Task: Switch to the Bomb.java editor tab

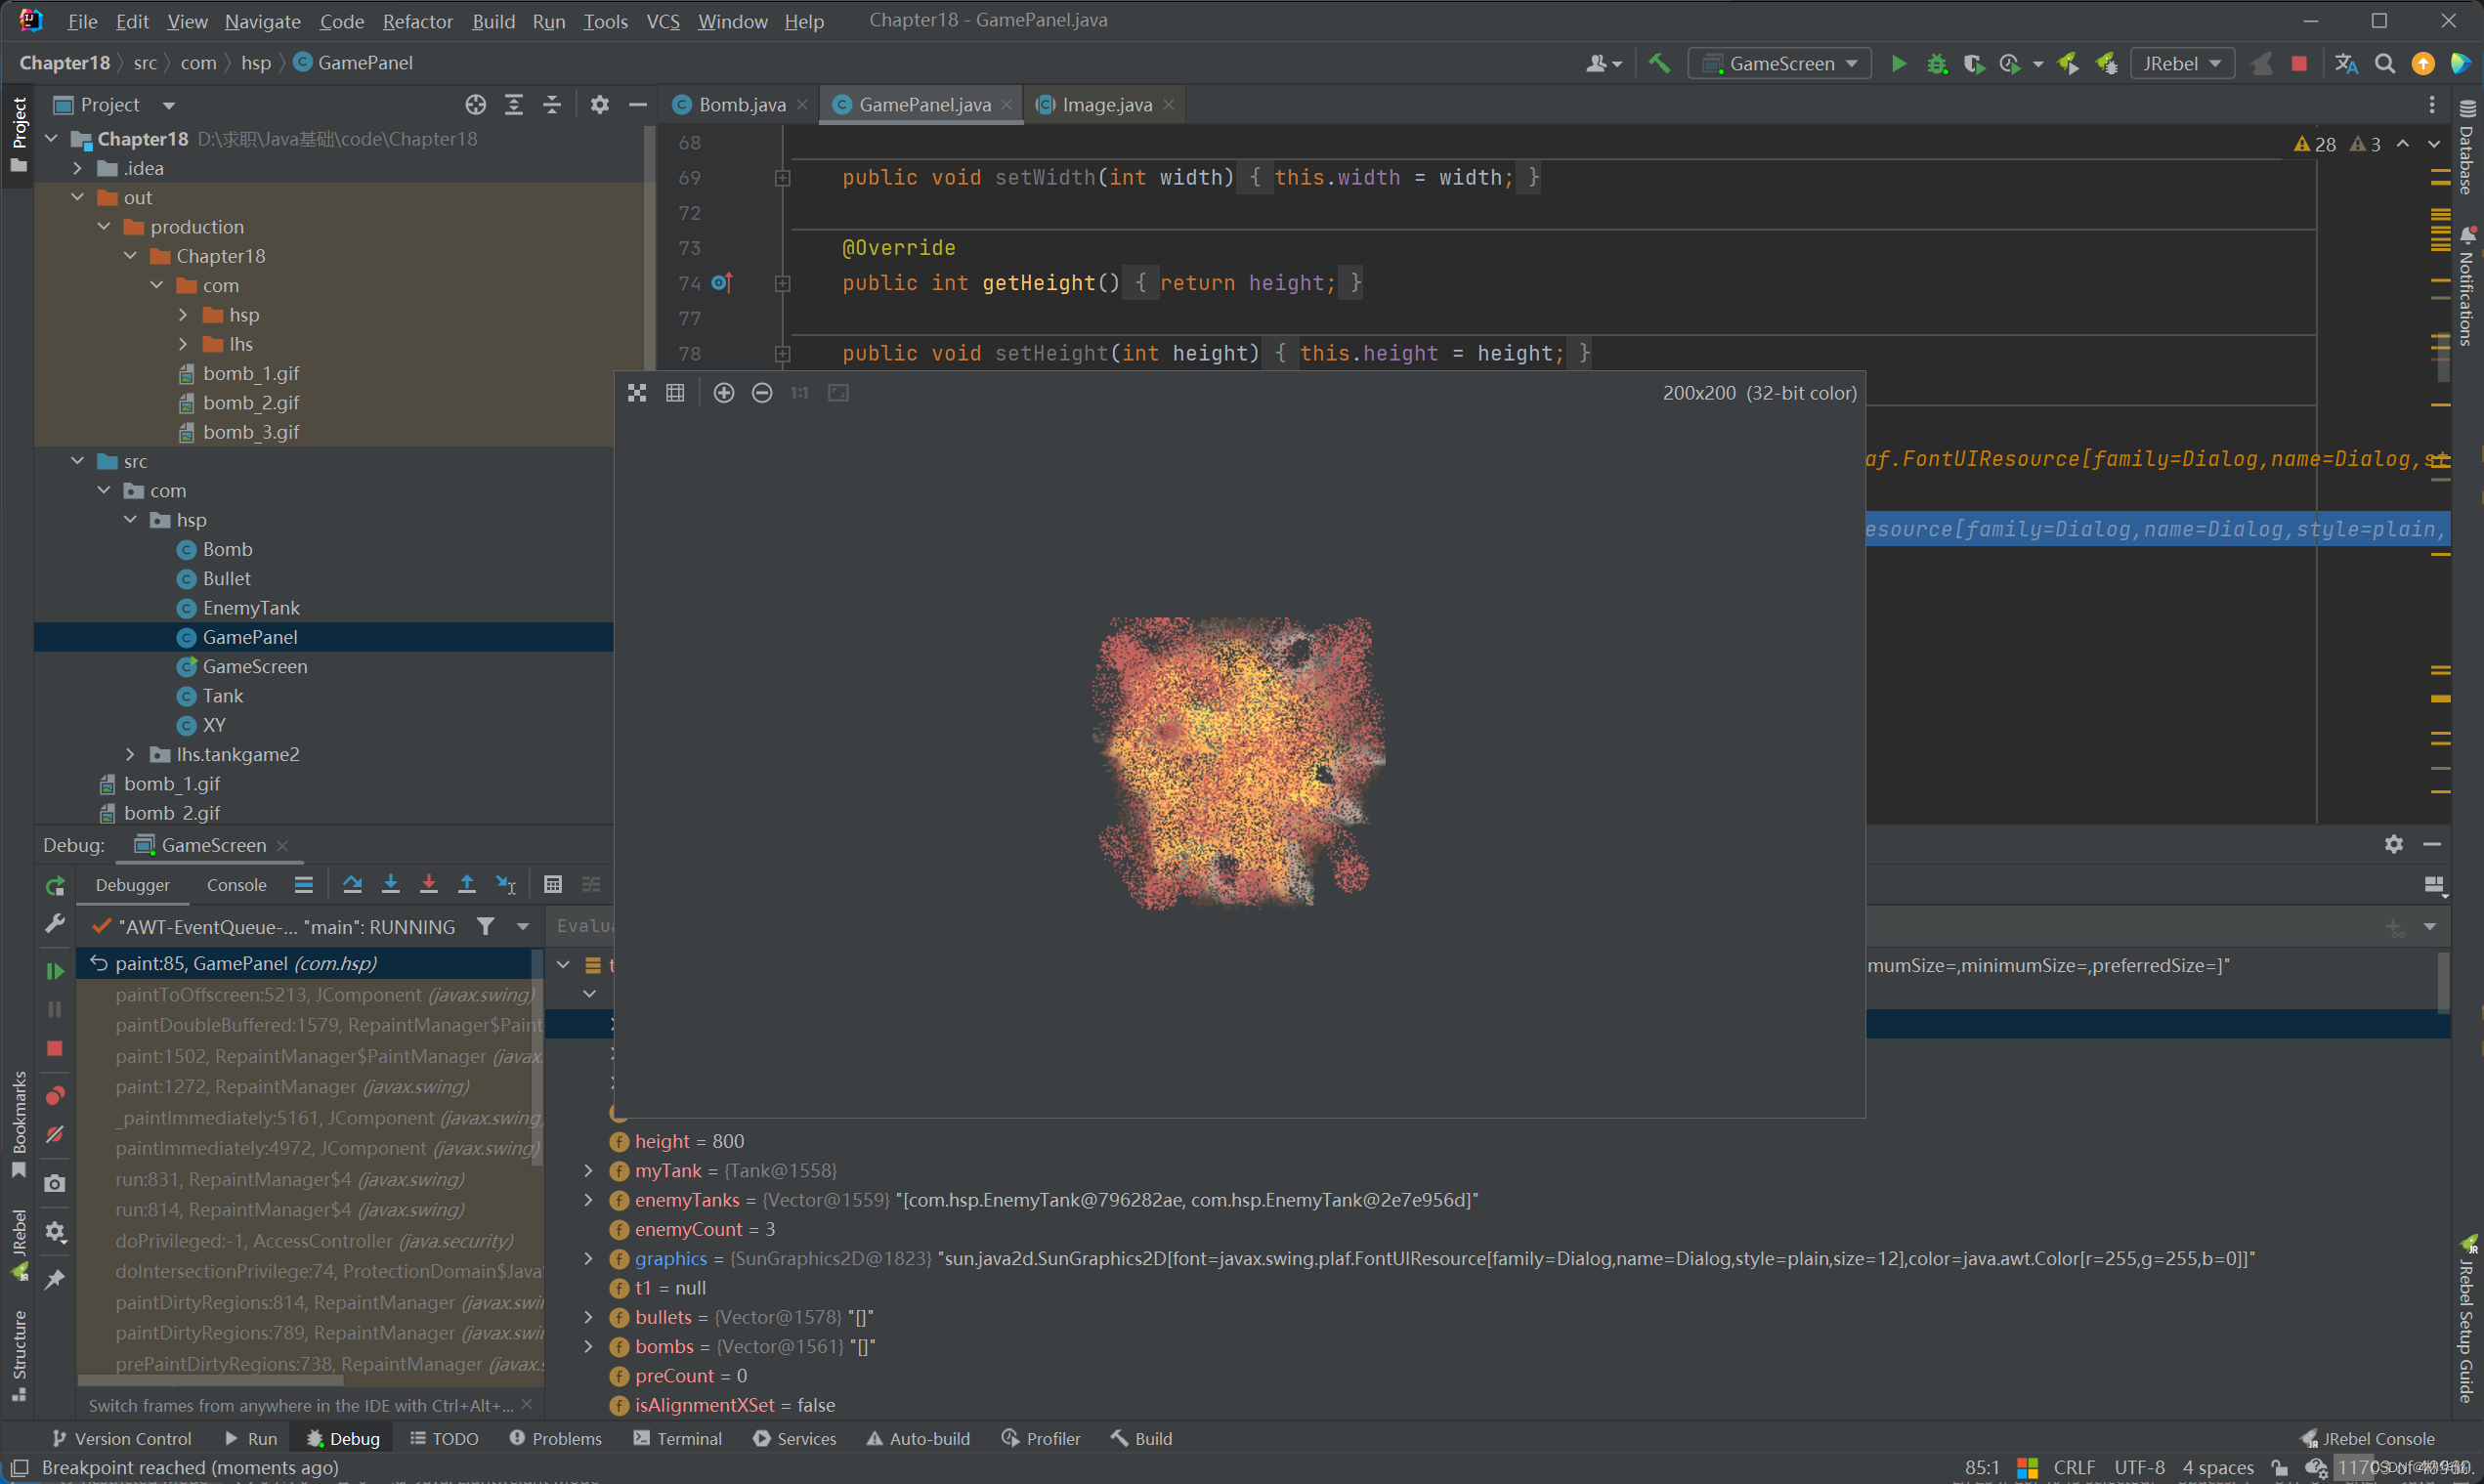Action: pos(741,105)
